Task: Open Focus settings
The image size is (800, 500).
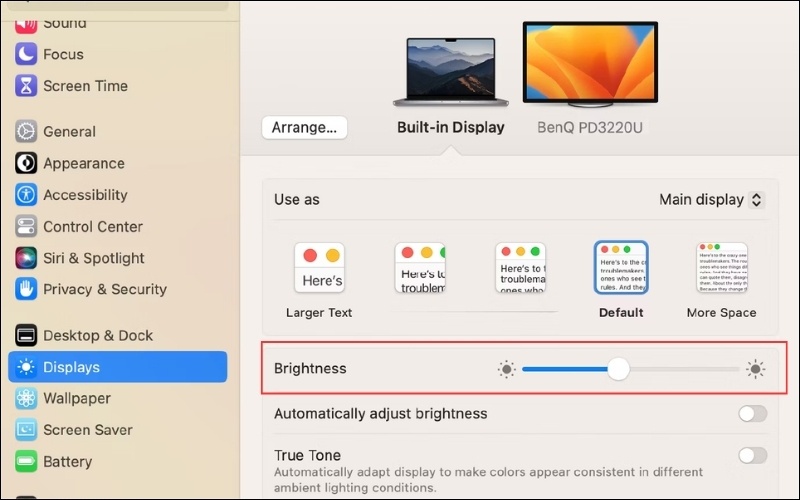Action: (117, 54)
